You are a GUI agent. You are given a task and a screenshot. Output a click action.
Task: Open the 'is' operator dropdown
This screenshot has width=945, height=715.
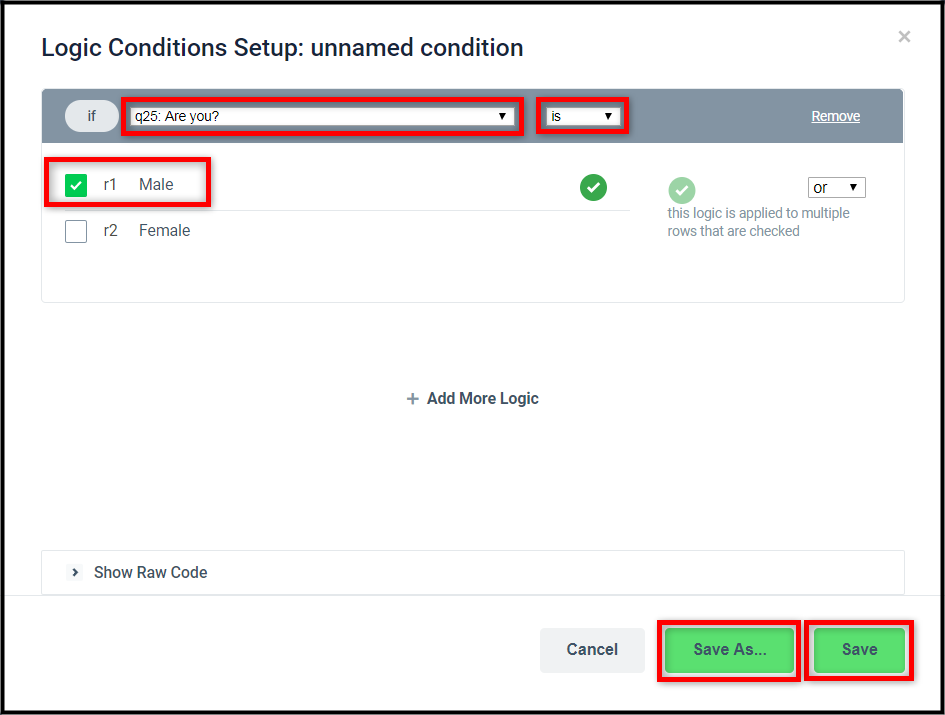583,116
